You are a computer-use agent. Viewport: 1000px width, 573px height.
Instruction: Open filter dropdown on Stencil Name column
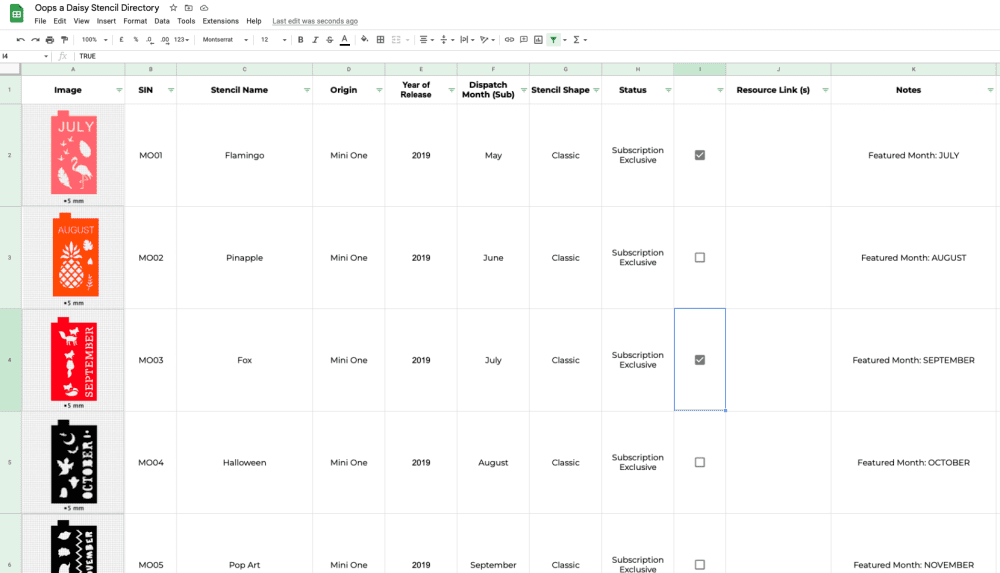[x=306, y=90]
